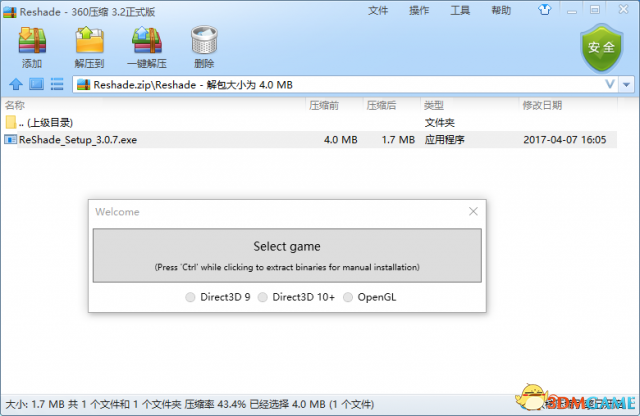Go up one level with blue arrow
Screen dimensions: 640x416
[x=16, y=85]
